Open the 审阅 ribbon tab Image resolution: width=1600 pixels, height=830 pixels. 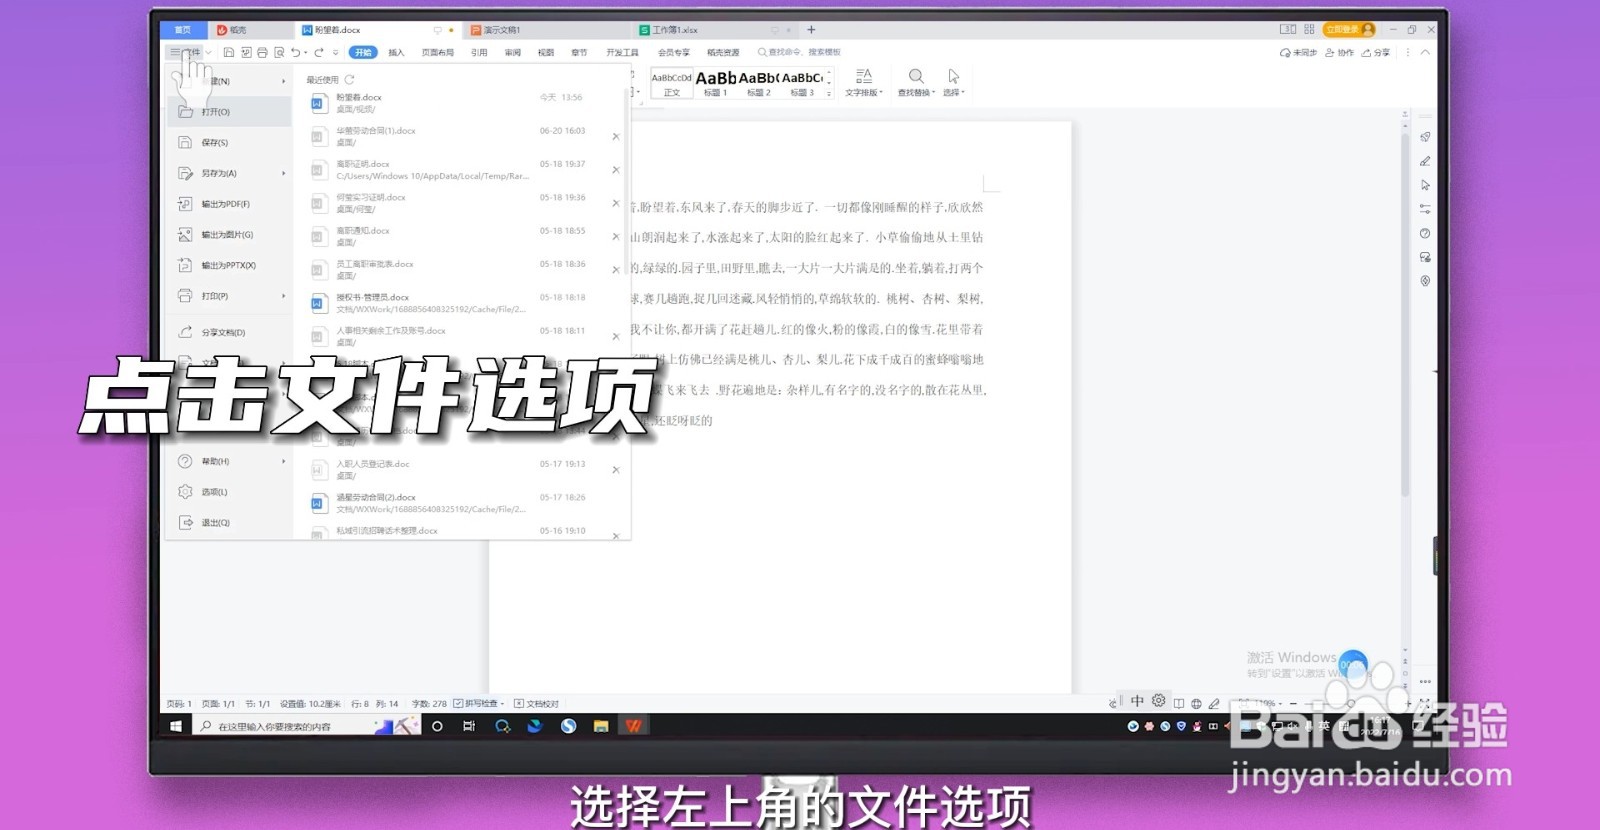click(x=512, y=52)
